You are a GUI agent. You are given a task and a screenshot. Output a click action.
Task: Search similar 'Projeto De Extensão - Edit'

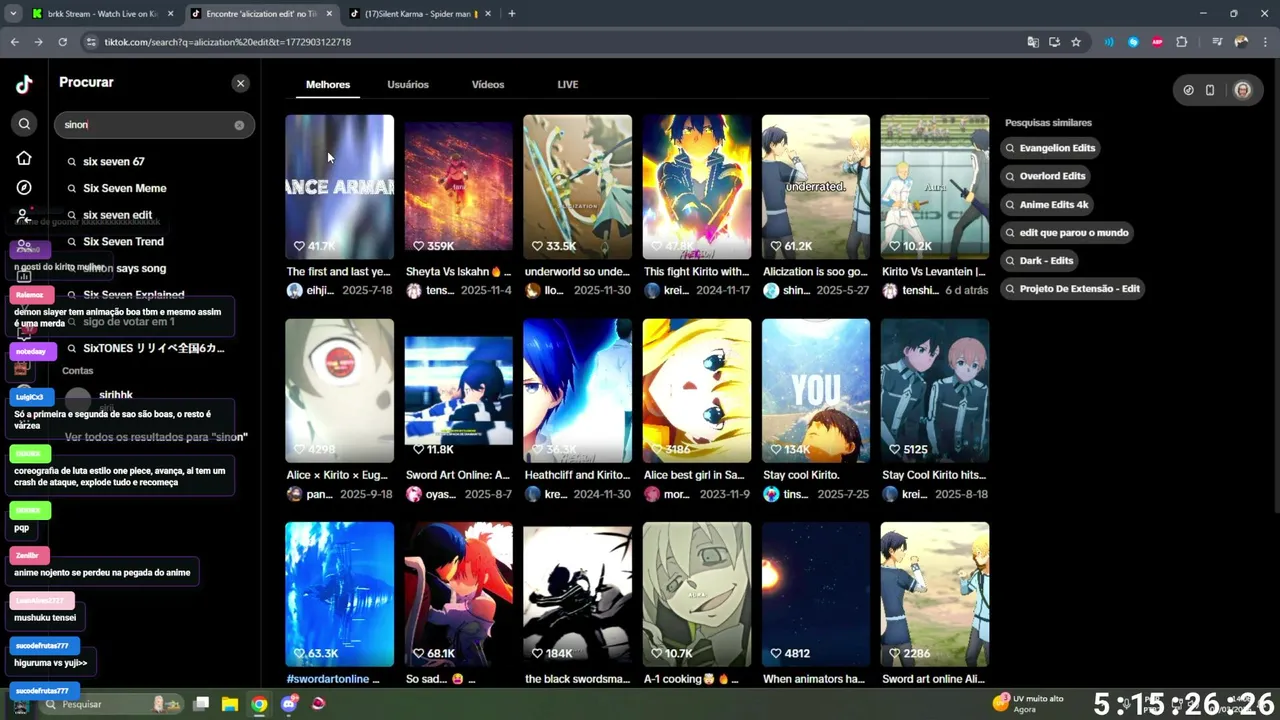1073,288
